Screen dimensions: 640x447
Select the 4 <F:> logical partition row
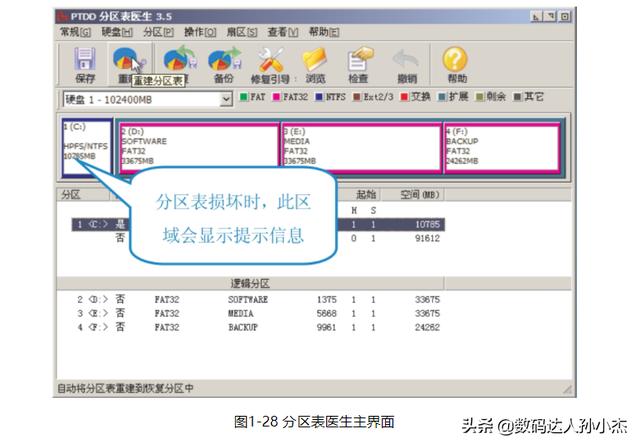pos(258,327)
